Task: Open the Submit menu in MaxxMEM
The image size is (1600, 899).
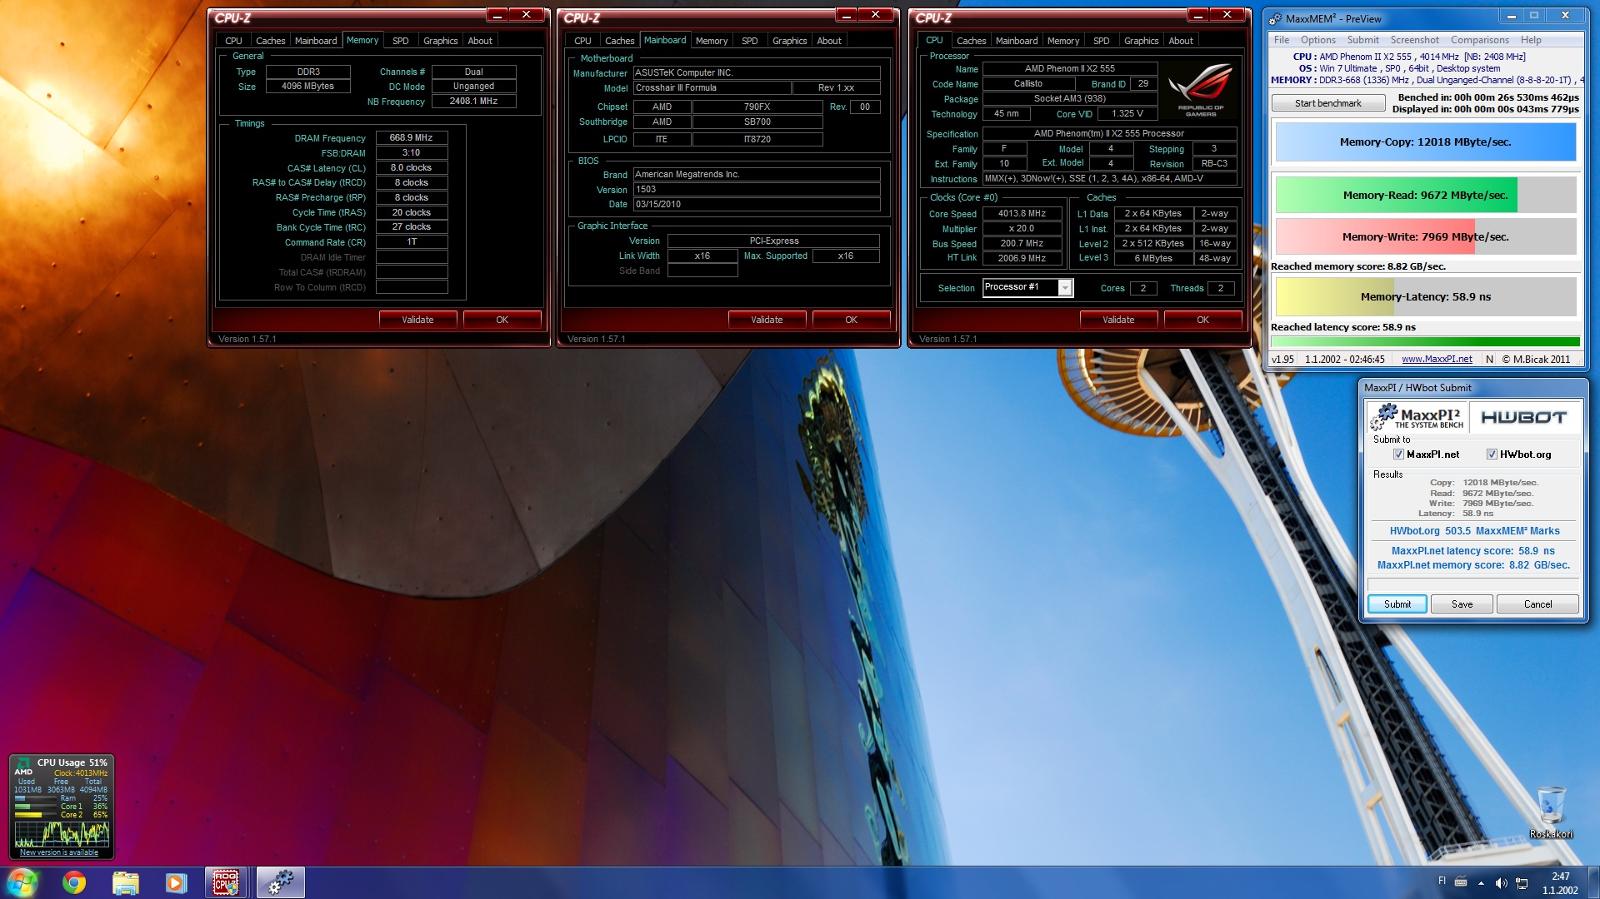Action: pos(1362,40)
